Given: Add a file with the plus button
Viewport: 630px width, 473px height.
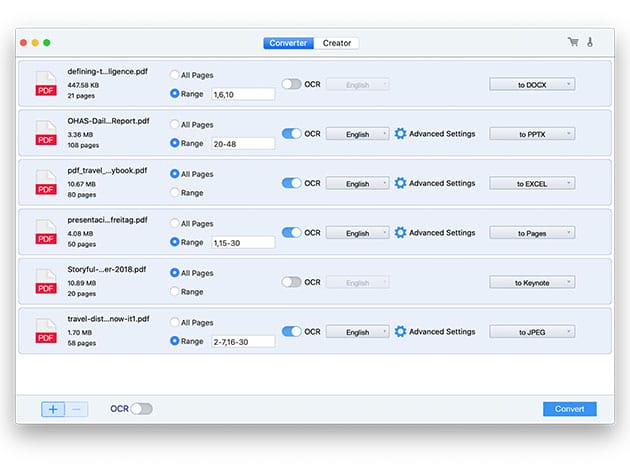Looking at the screenshot, I should coord(53,409).
